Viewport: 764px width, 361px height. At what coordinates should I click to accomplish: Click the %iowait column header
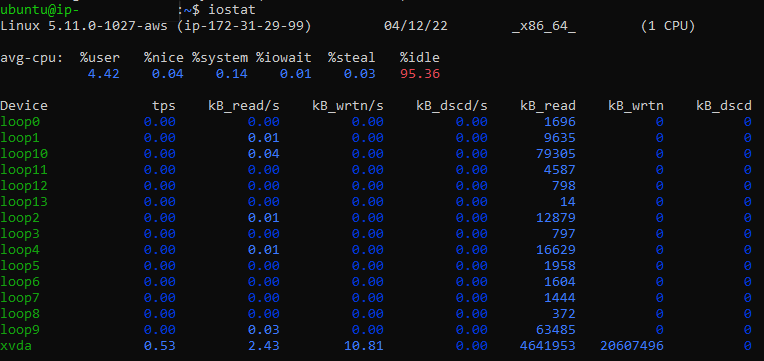(284, 58)
